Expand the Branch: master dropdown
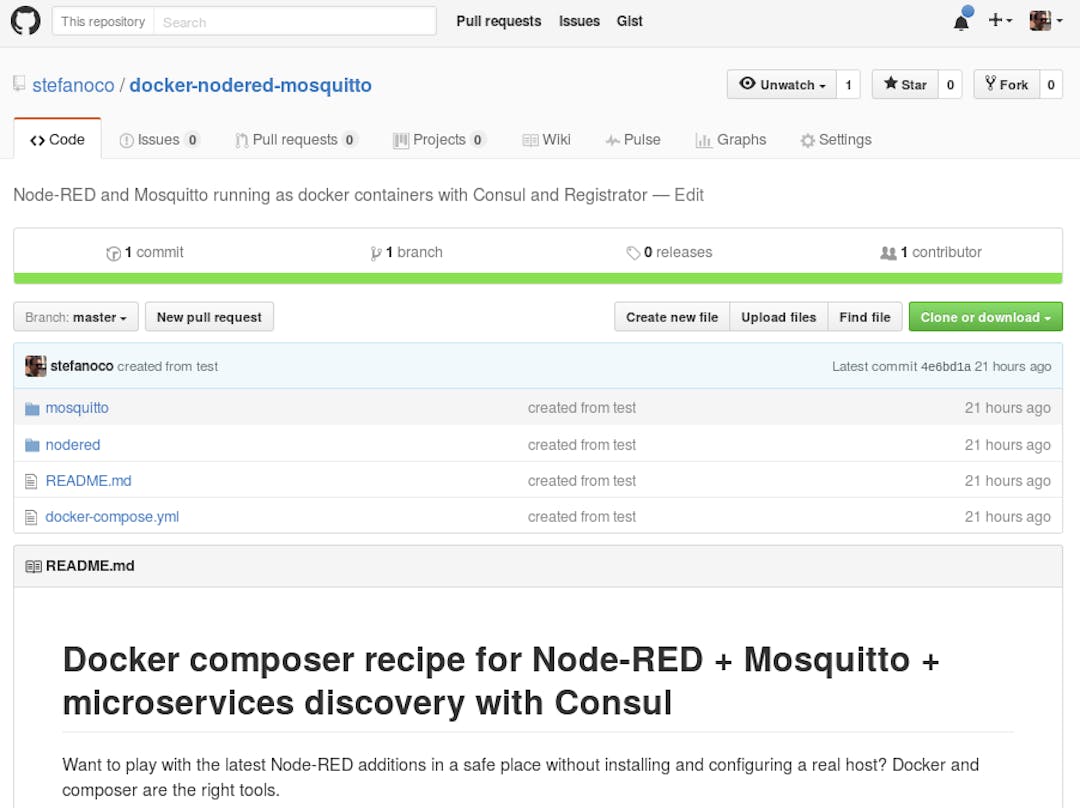This screenshot has height=808, width=1080. click(x=75, y=317)
